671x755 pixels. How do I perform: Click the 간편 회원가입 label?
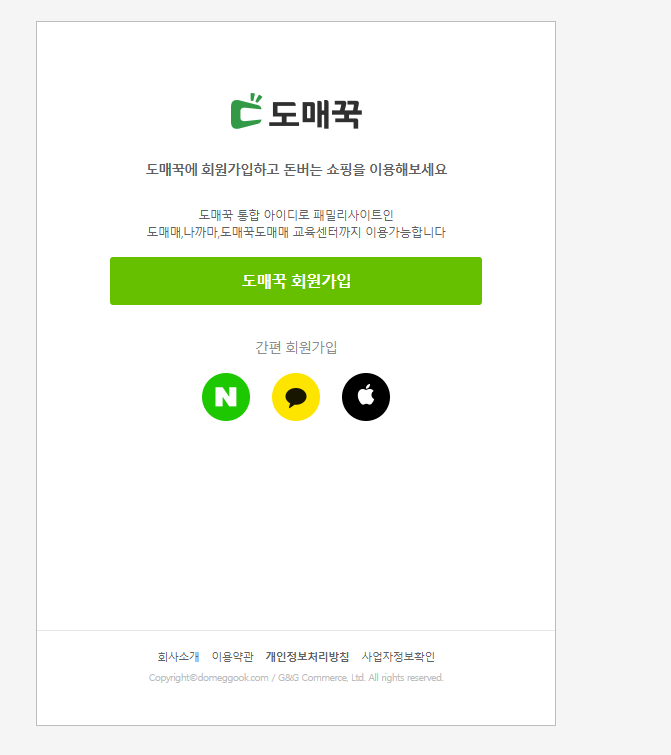pos(296,347)
